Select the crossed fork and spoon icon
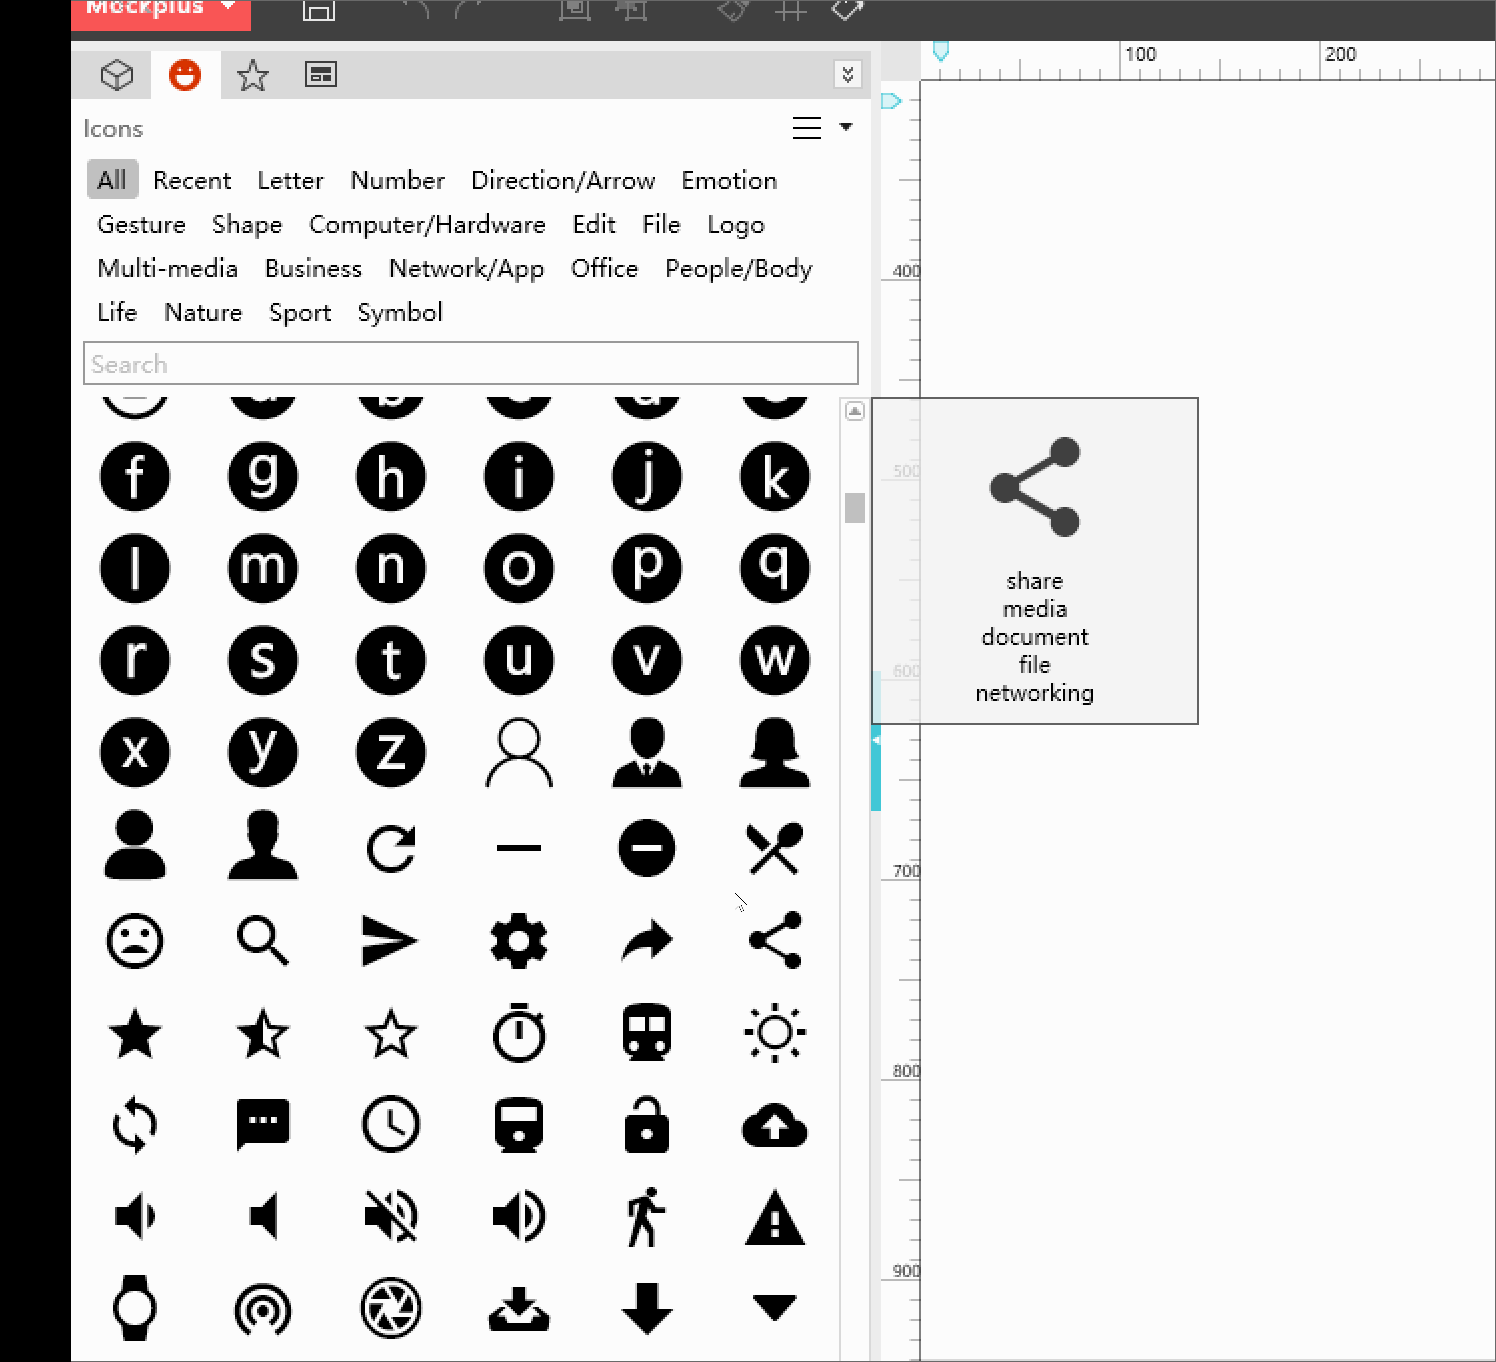Image resolution: width=1496 pixels, height=1362 pixels. pyautogui.click(x=775, y=848)
